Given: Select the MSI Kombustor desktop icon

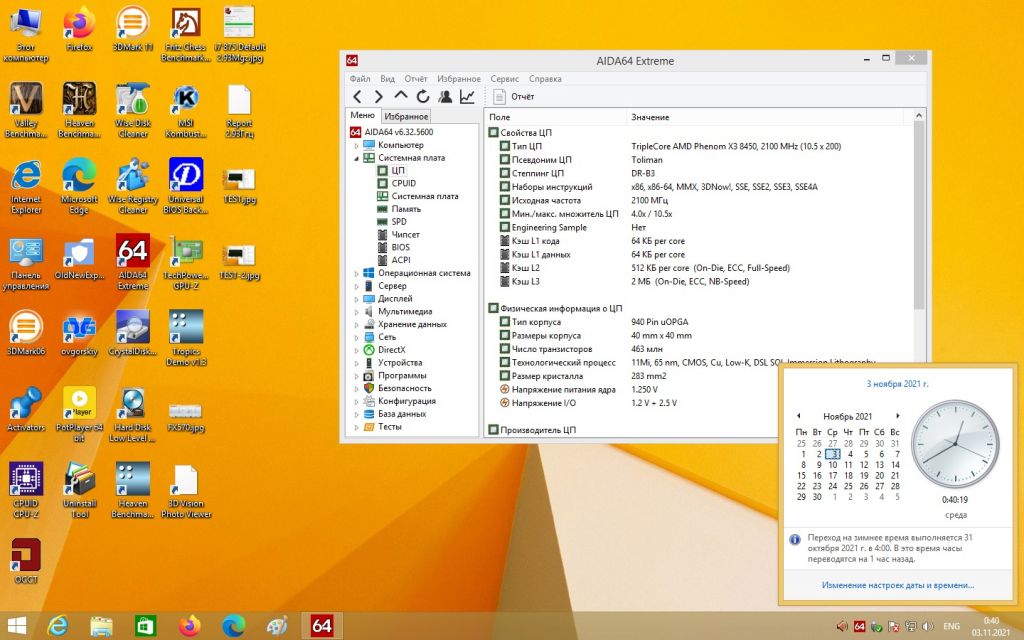Looking at the screenshot, I should (186, 110).
